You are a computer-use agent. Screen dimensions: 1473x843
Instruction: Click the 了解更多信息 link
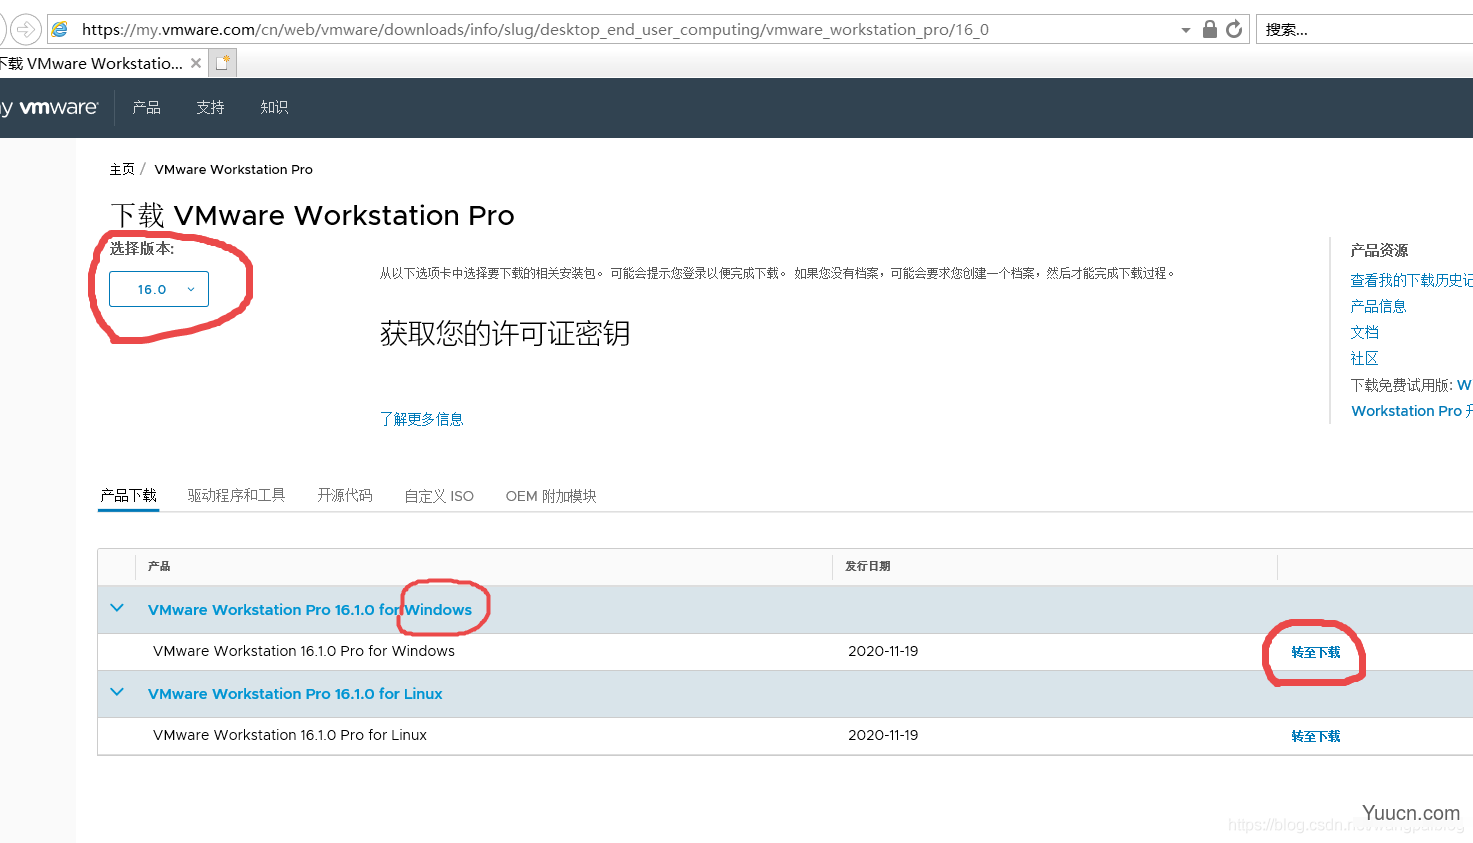click(x=421, y=419)
